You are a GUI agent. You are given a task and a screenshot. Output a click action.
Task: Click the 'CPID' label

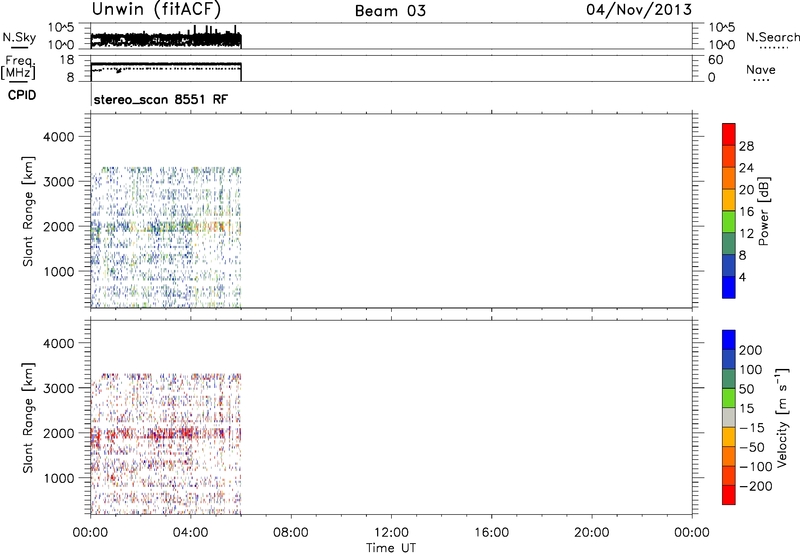(x=22, y=95)
